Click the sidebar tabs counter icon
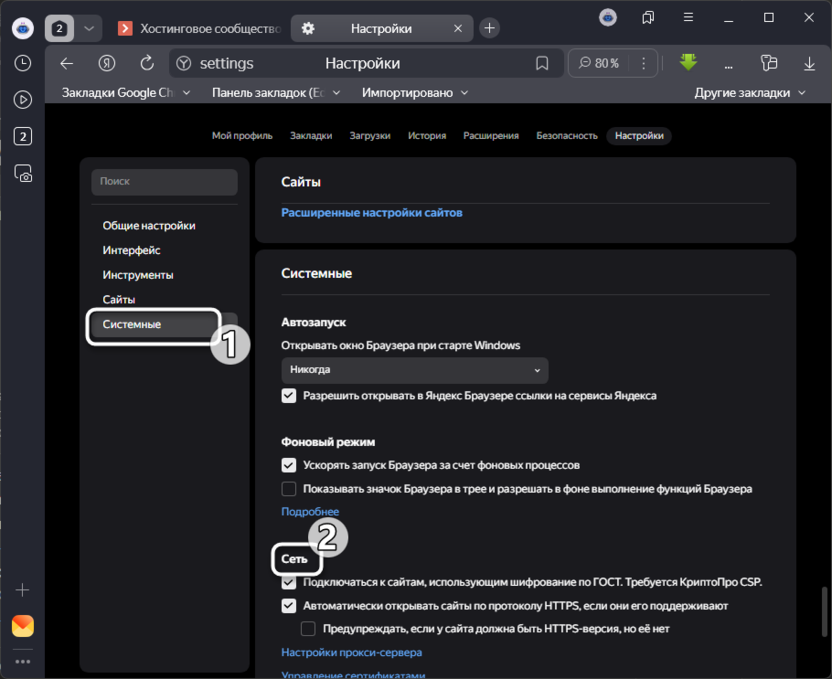832x679 pixels. tap(22, 136)
